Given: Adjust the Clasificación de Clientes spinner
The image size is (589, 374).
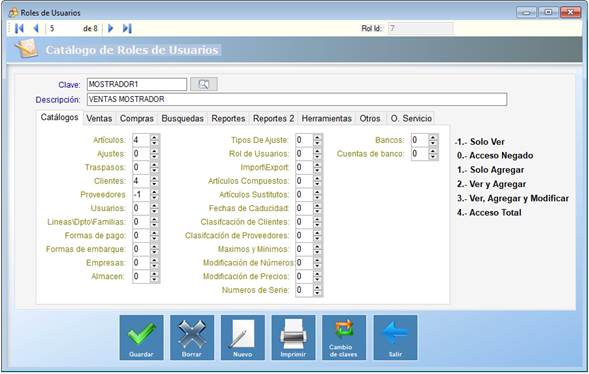Looking at the screenshot, I should 309,222.
